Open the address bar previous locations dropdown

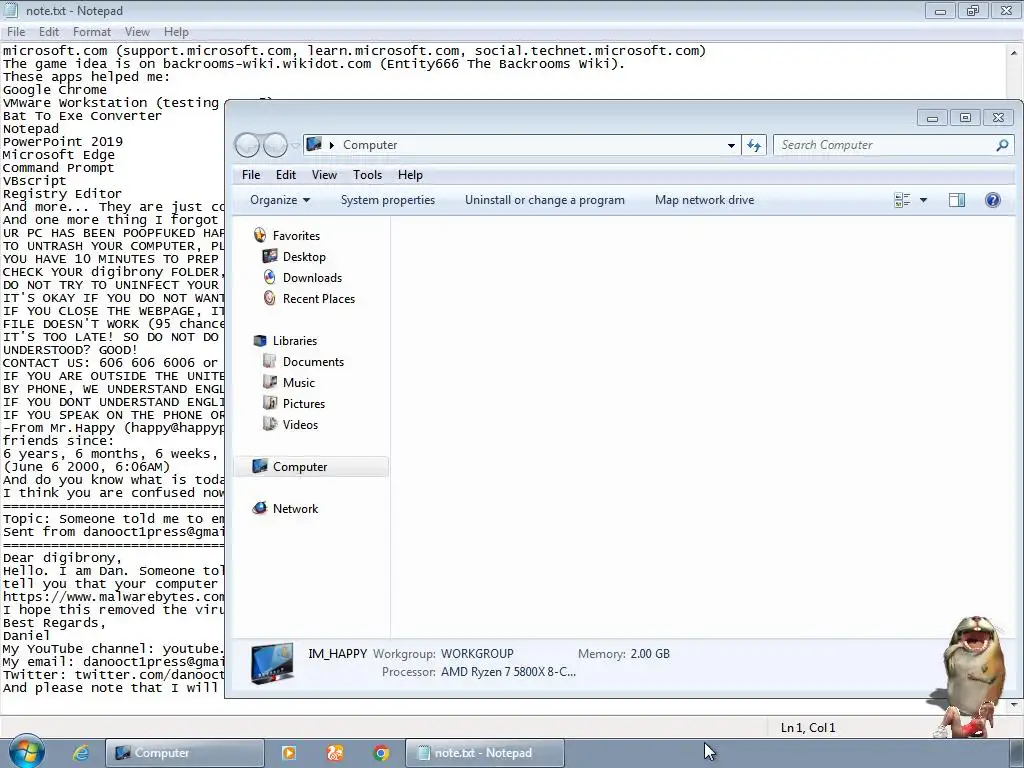(x=731, y=145)
